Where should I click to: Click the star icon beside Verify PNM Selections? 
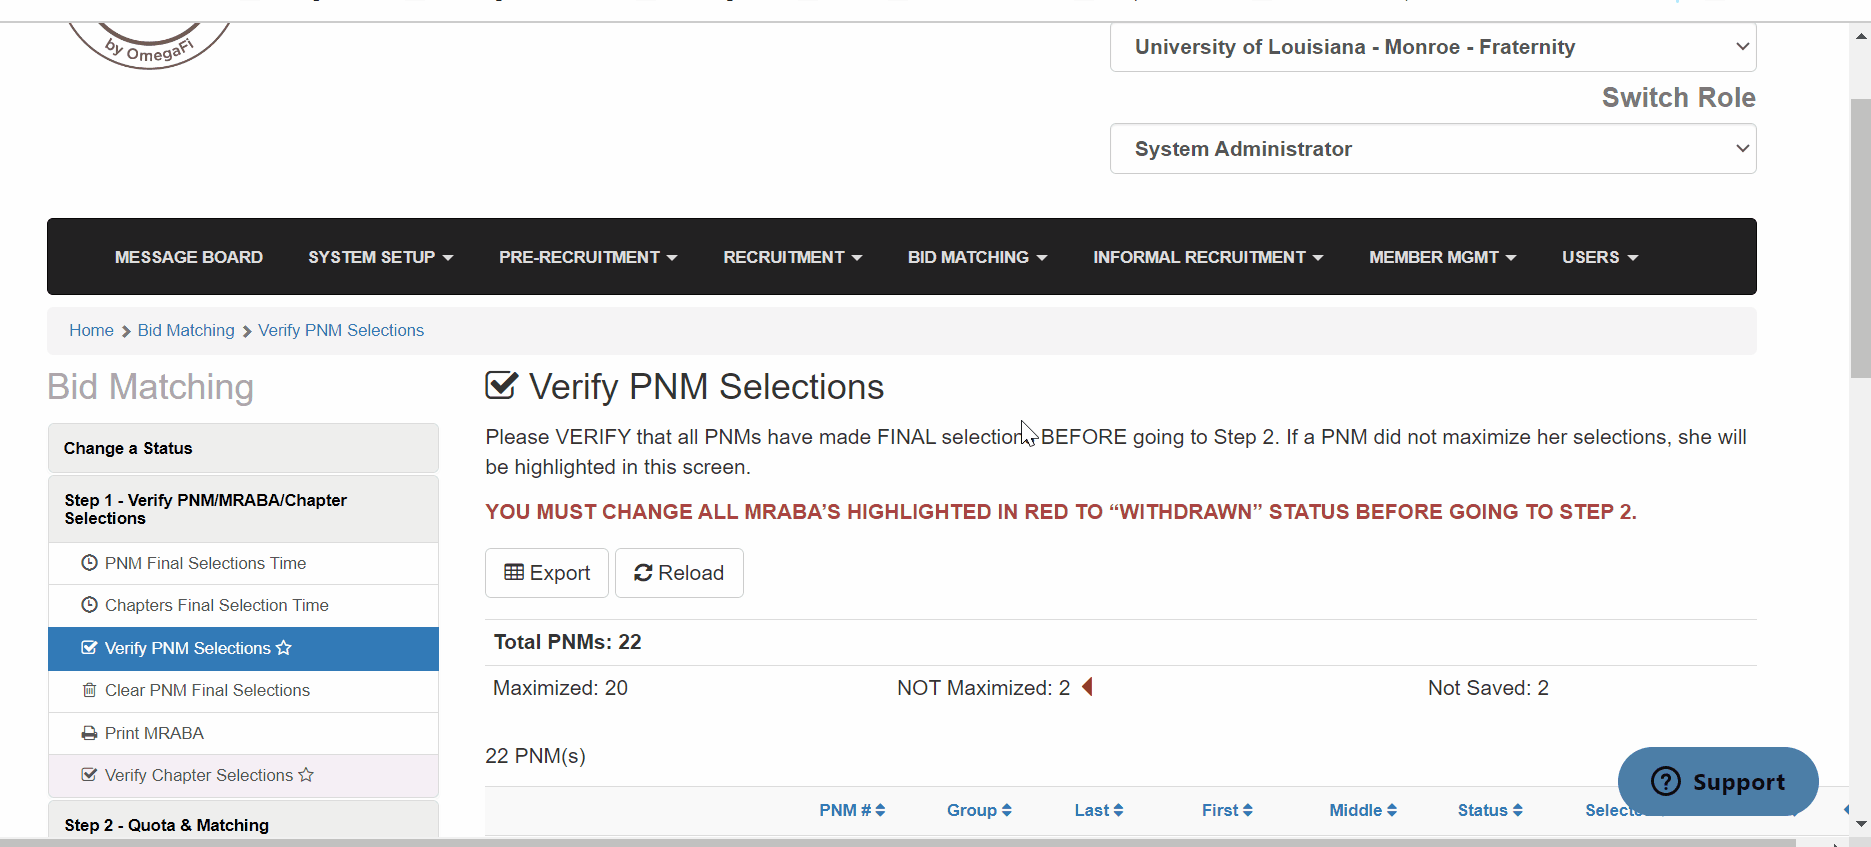[284, 648]
